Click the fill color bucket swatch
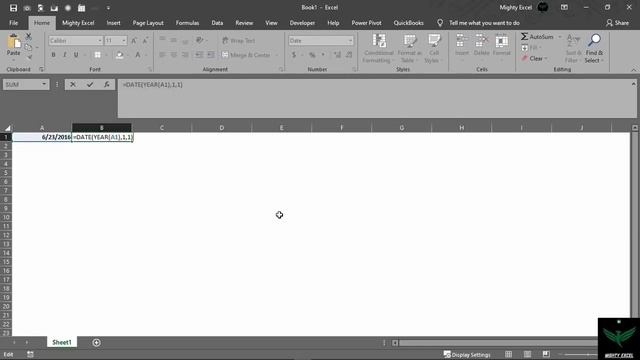The width and height of the screenshot is (640, 360). pyautogui.click(x=119, y=55)
